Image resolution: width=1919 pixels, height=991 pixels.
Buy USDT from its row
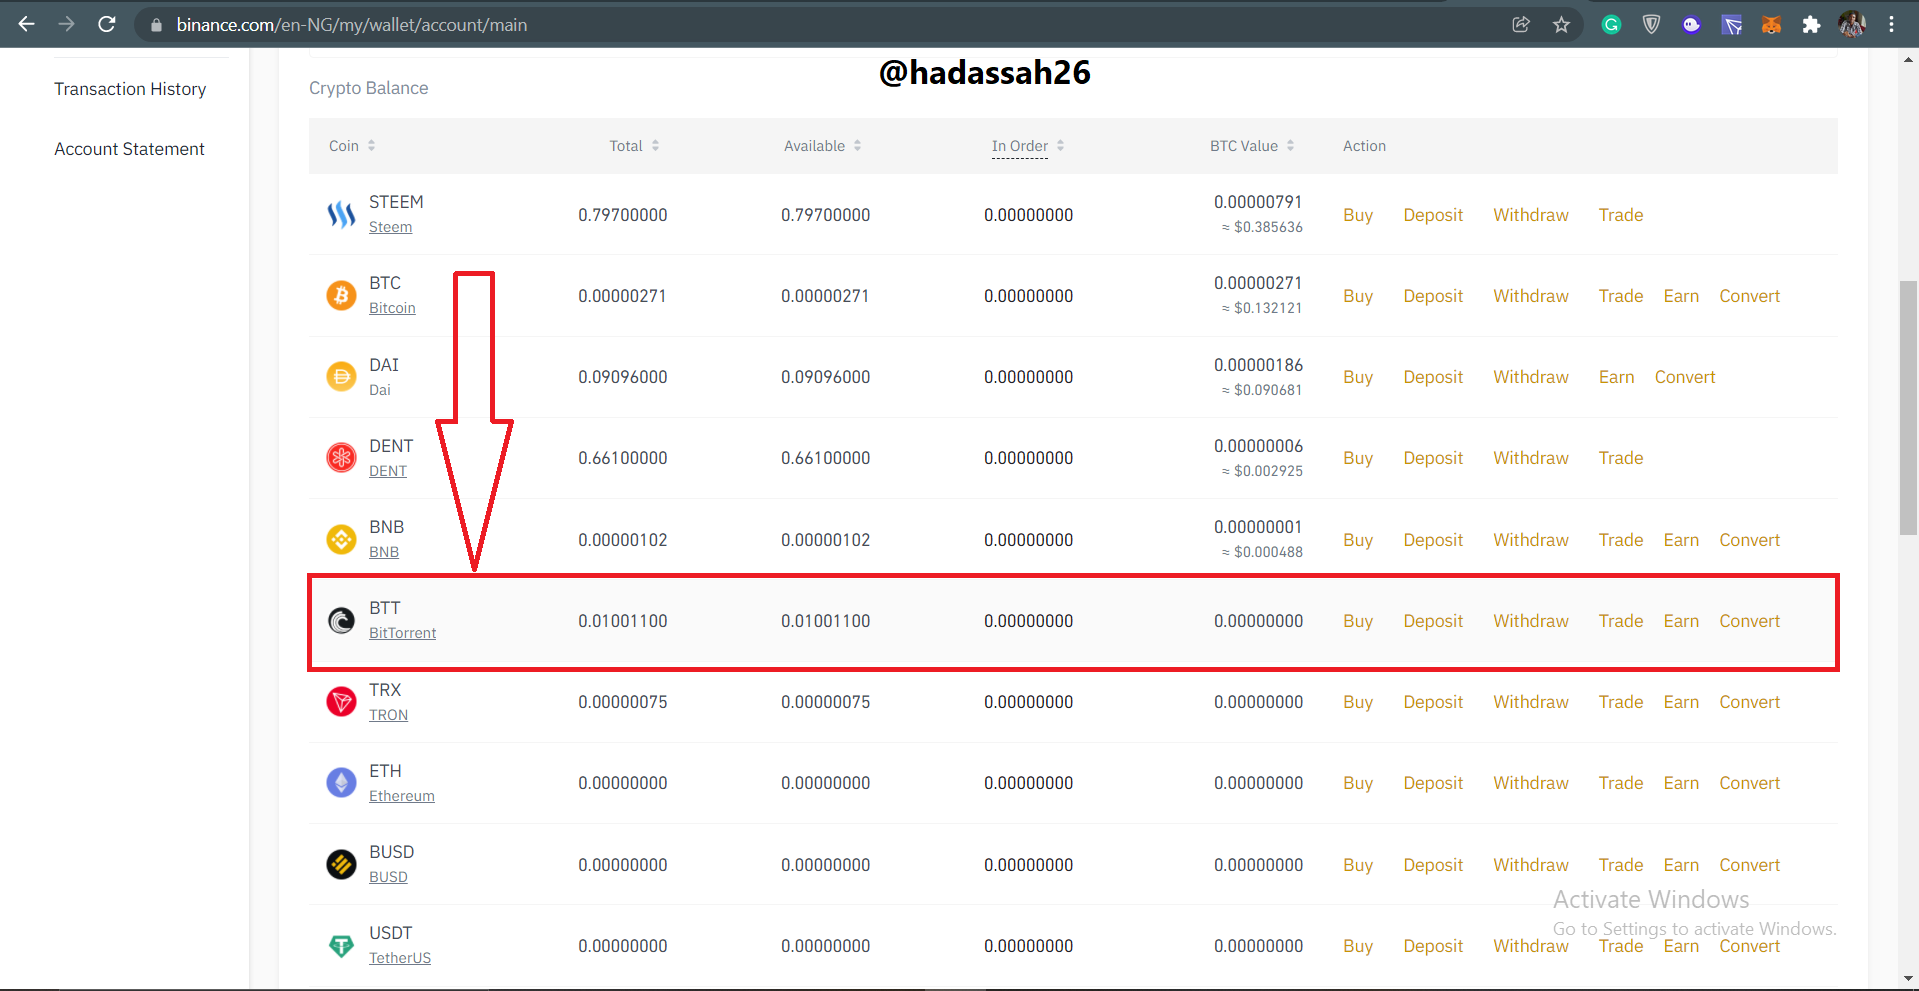point(1357,946)
